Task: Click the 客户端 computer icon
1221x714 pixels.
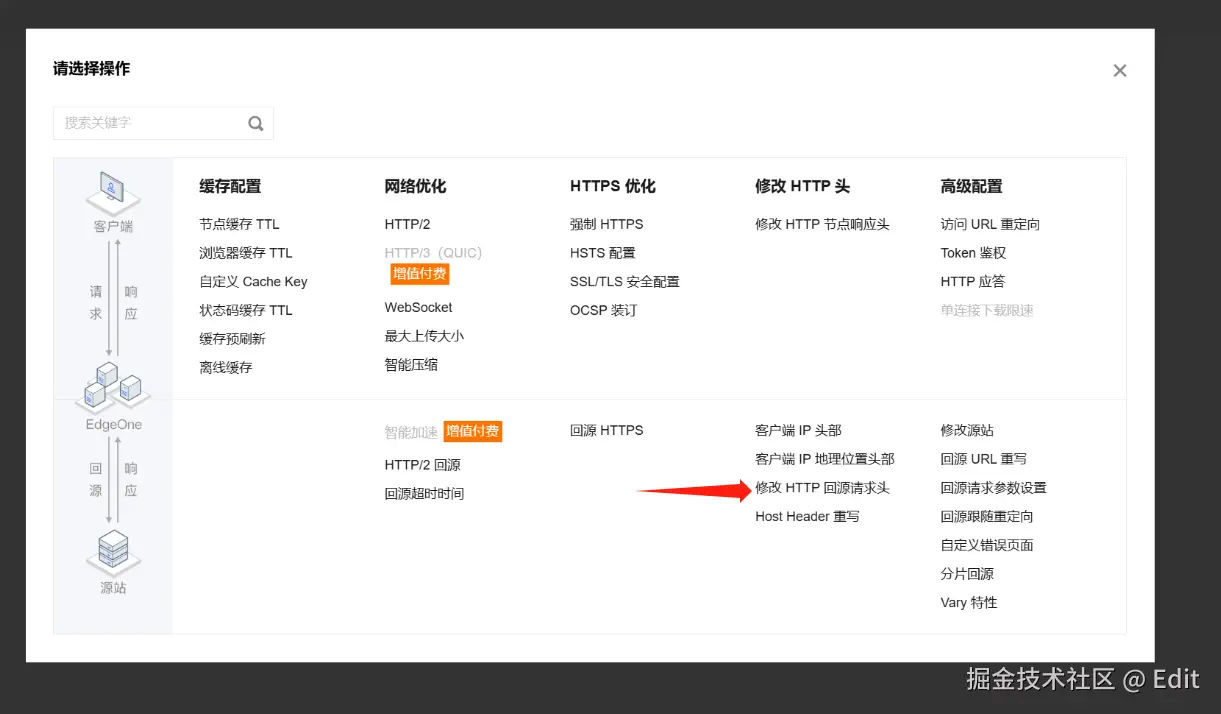Action: (x=112, y=192)
